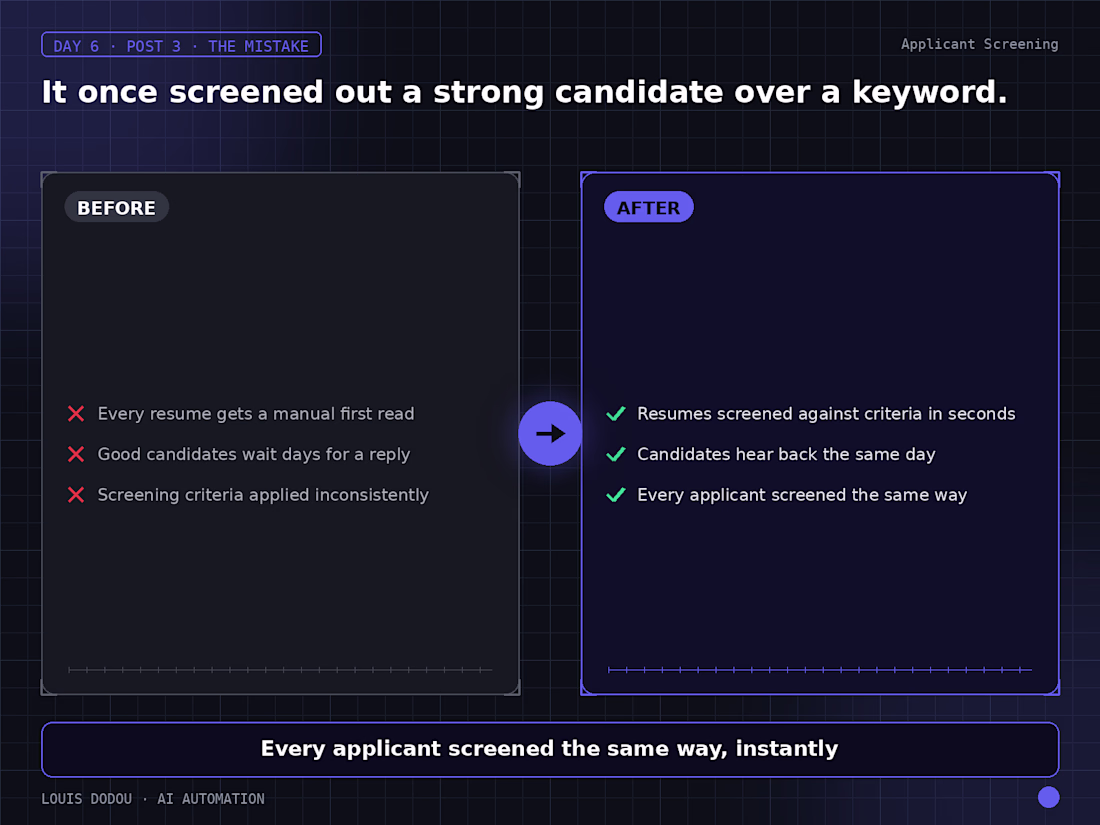
Task: Click the green check beside every applicant screened
Action: click(x=616, y=495)
